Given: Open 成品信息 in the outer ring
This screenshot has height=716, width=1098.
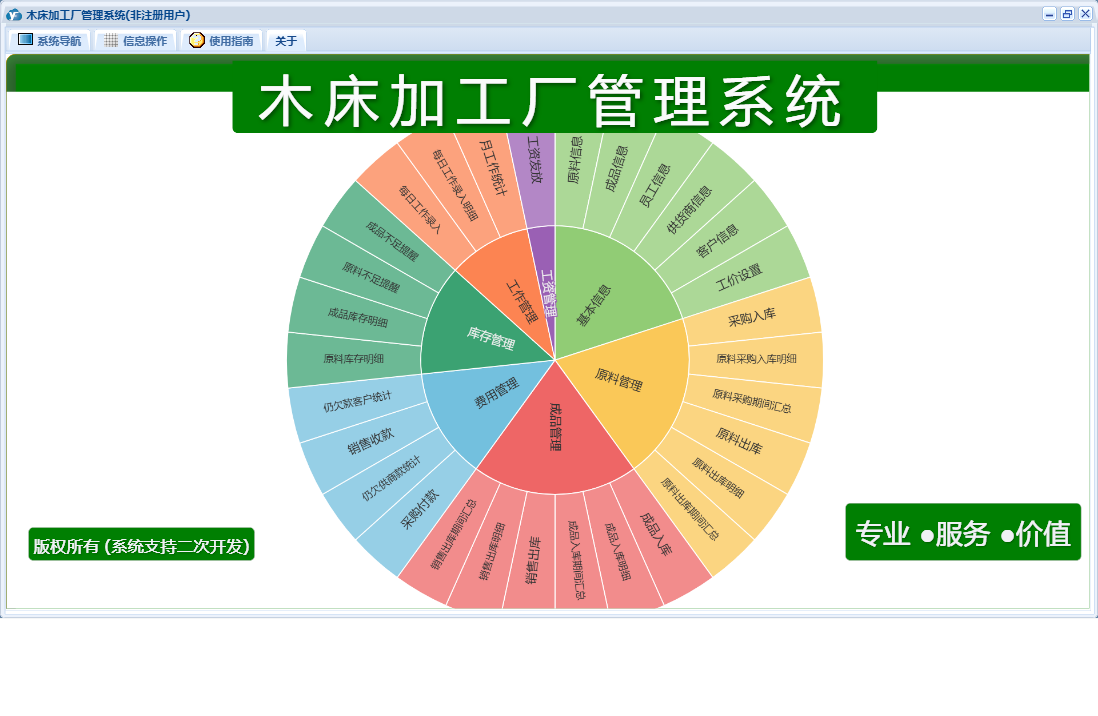Looking at the screenshot, I should (616, 168).
